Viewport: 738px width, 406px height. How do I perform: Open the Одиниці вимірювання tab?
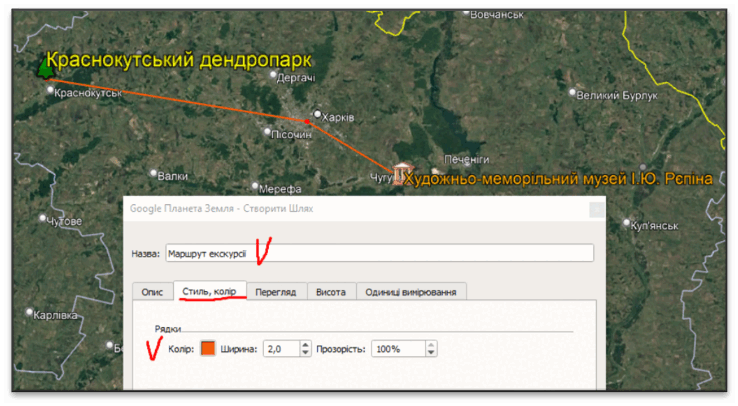click(x=411, y=292)
